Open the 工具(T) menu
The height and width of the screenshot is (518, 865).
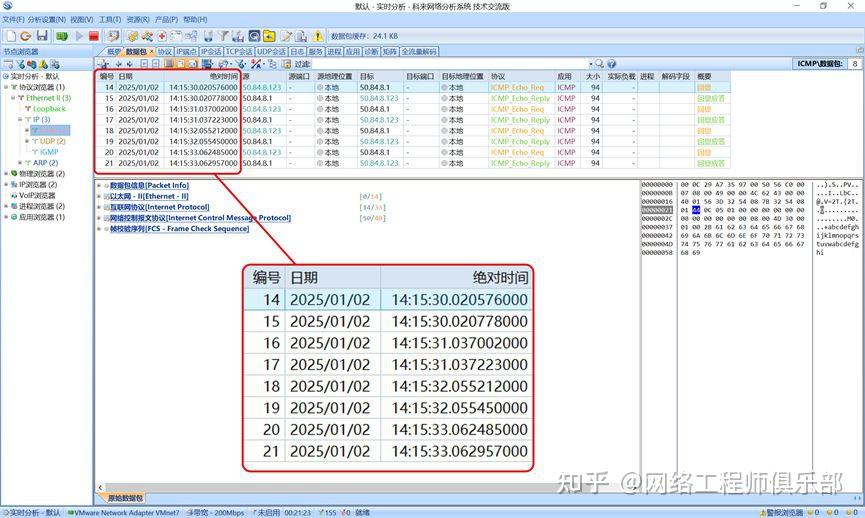[110, 19]
